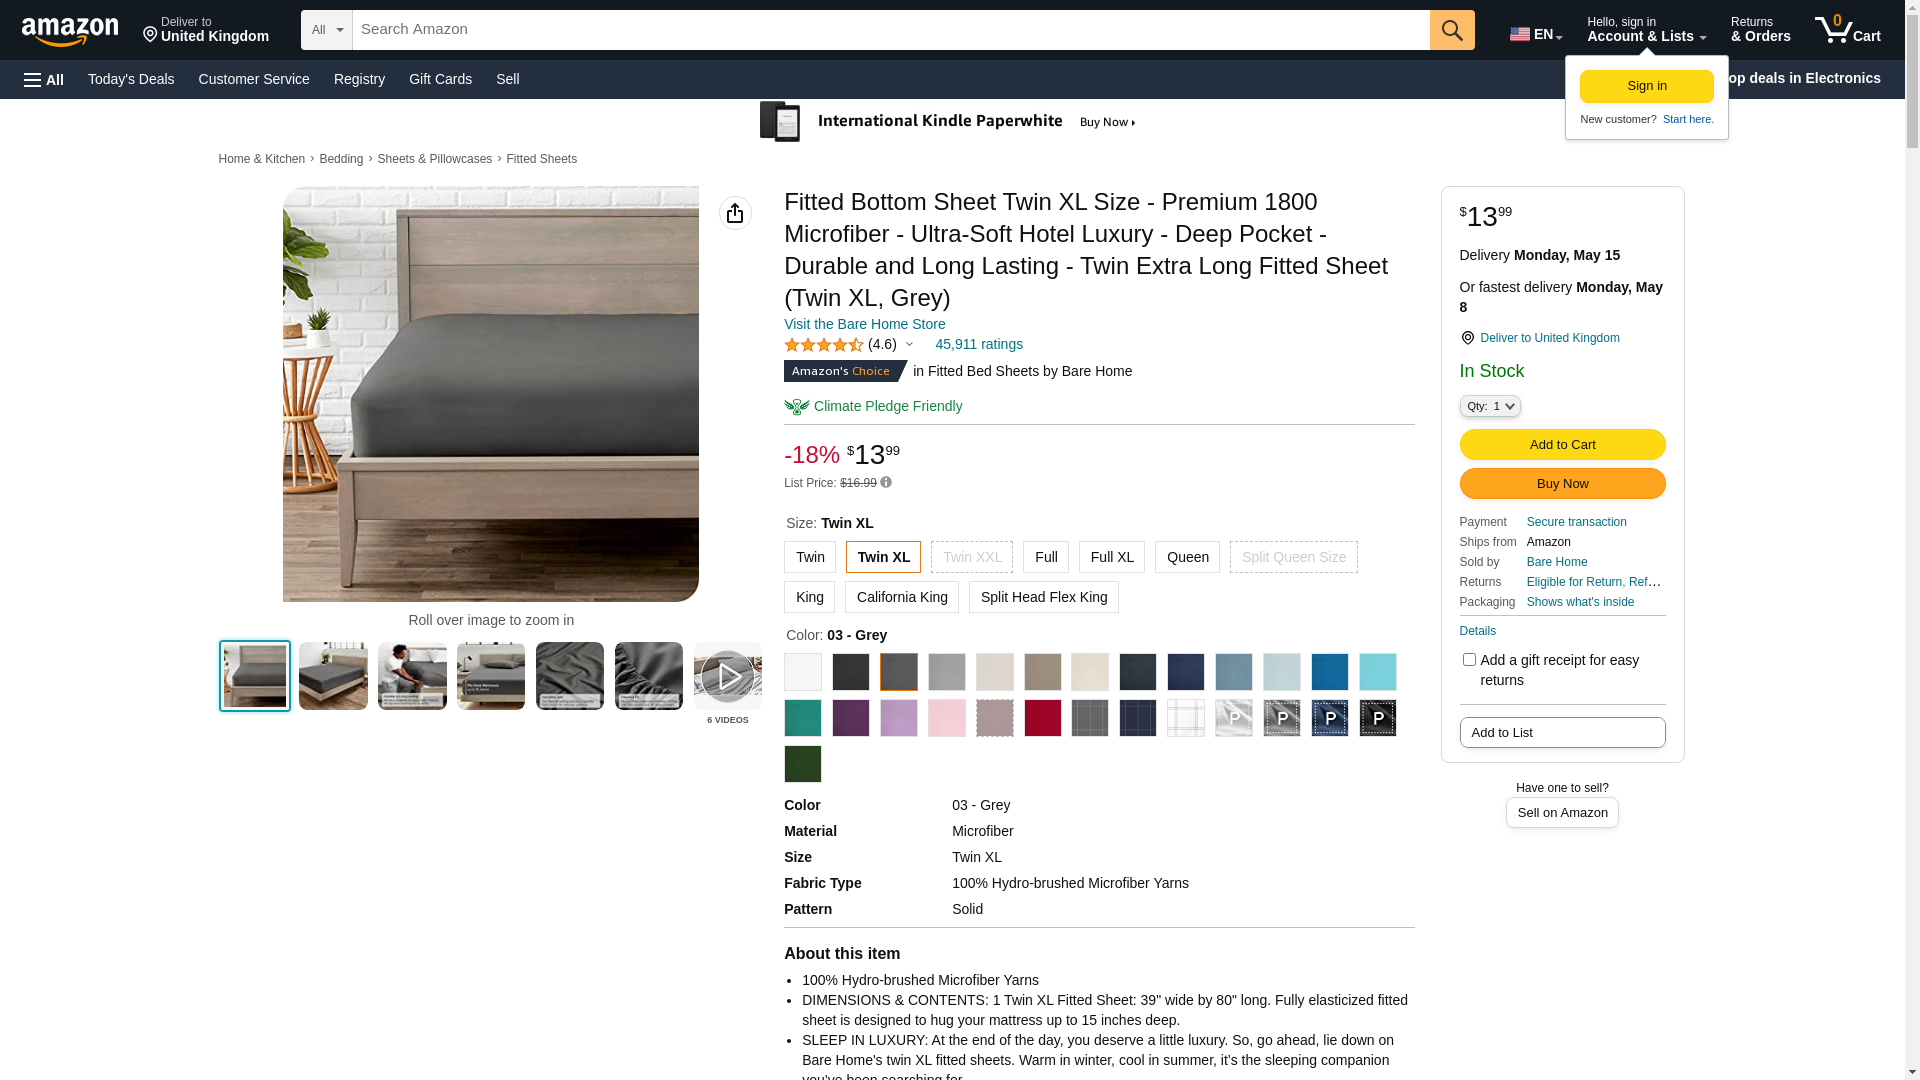
Task: Click the search magnifier button
Action: click(1451, 30)
